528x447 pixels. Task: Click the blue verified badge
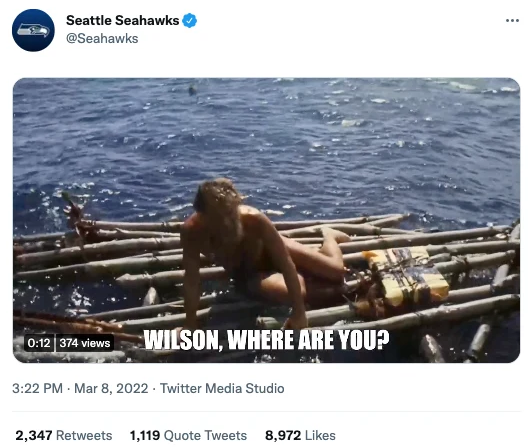(x=190, y=21)
